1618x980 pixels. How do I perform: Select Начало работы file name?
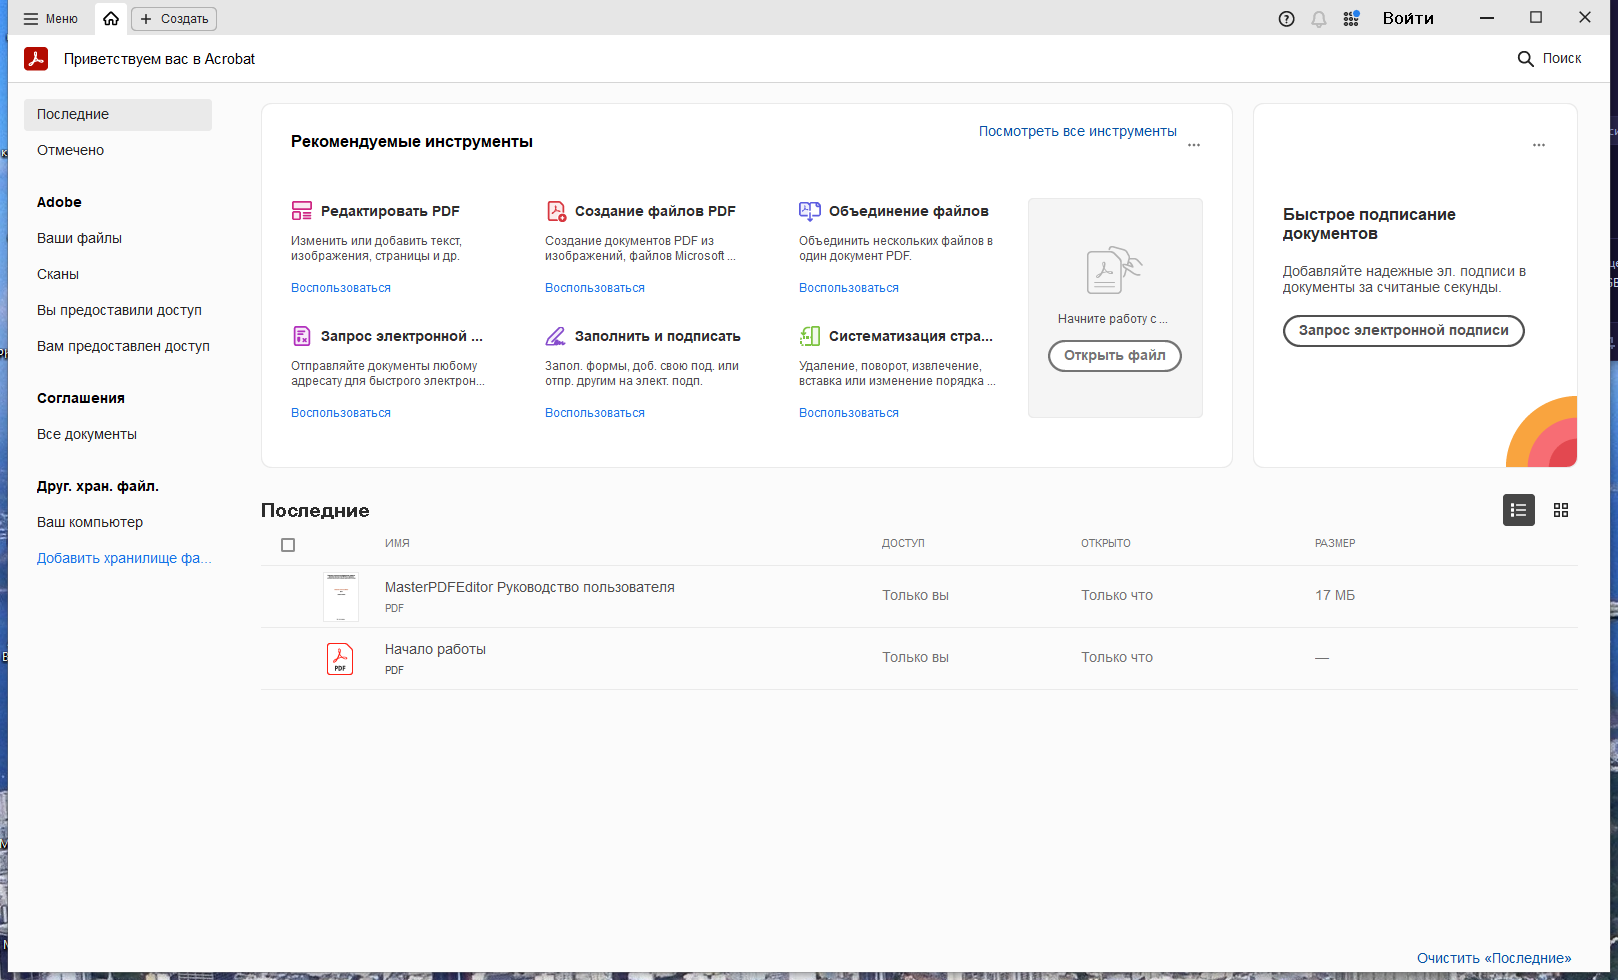coord(435,649)
